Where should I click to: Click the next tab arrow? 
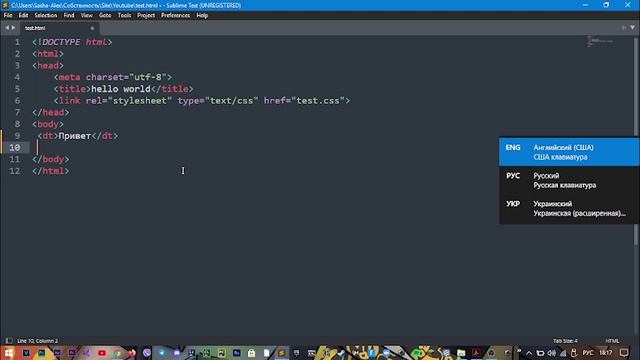(13, 28)
